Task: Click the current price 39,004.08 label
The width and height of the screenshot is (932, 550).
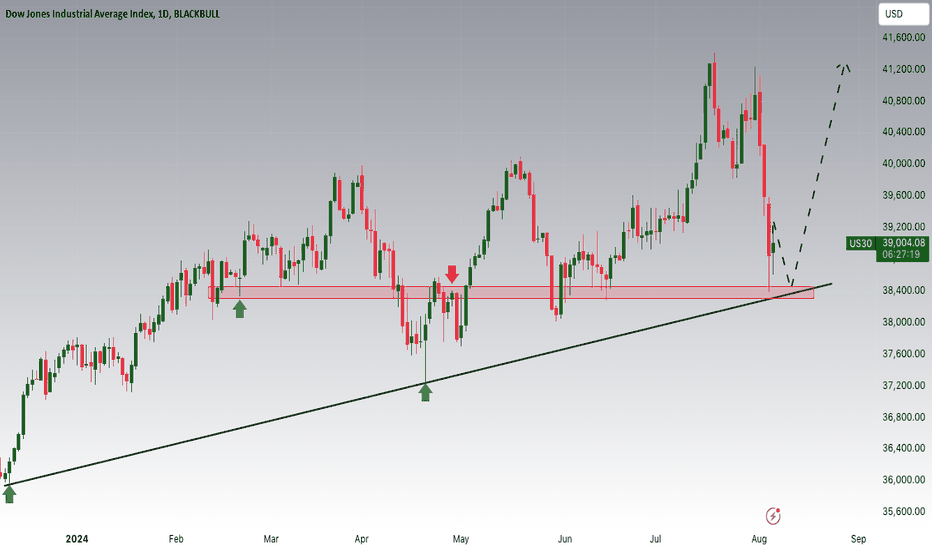Action: (903, 243)
